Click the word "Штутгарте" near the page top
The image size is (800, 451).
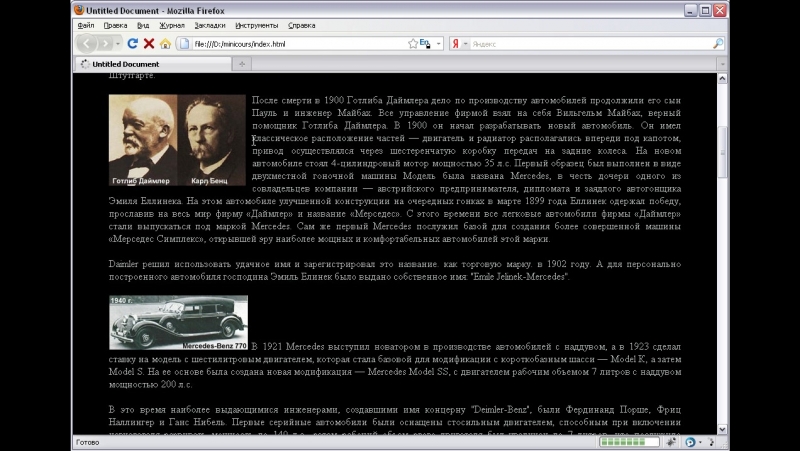coord(132,76)
